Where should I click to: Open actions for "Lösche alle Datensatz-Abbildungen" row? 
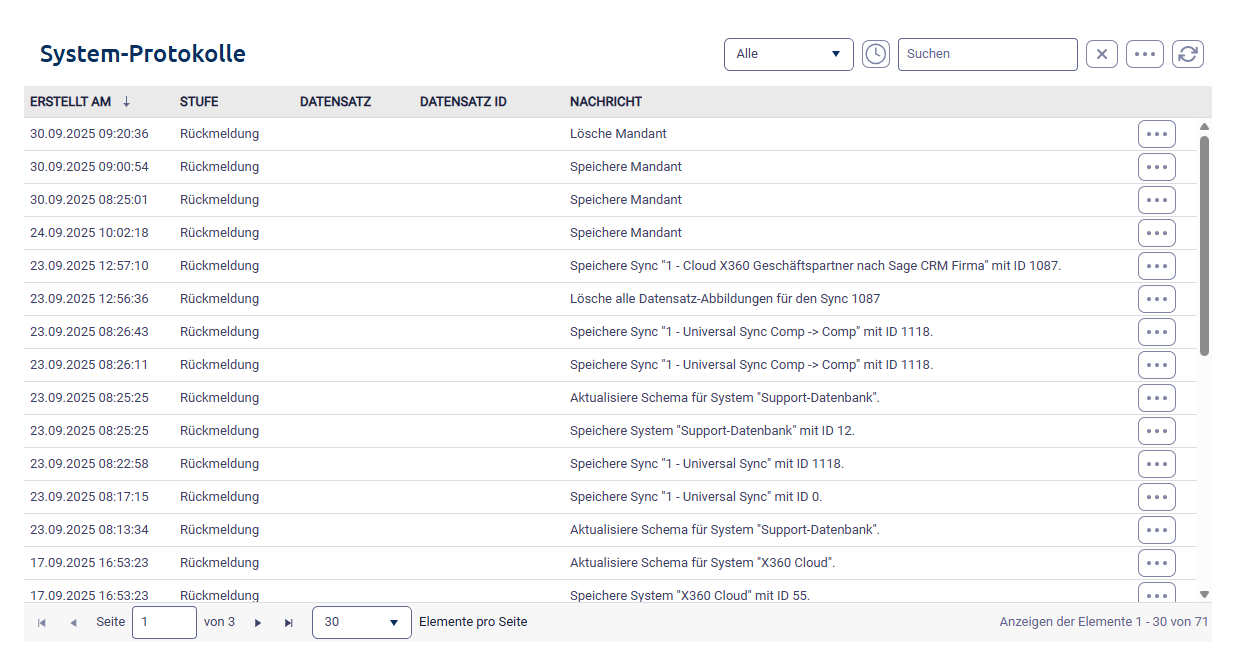[1156, 299]
